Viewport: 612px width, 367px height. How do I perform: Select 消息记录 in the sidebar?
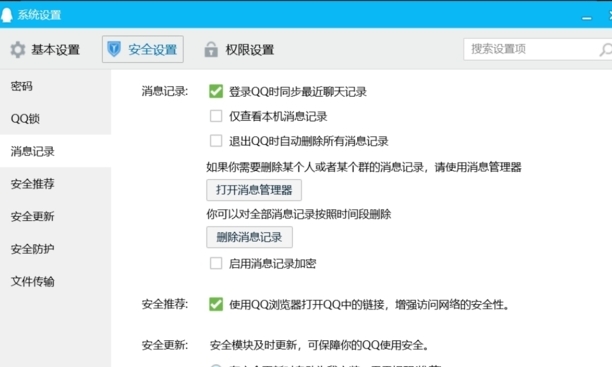55,151
